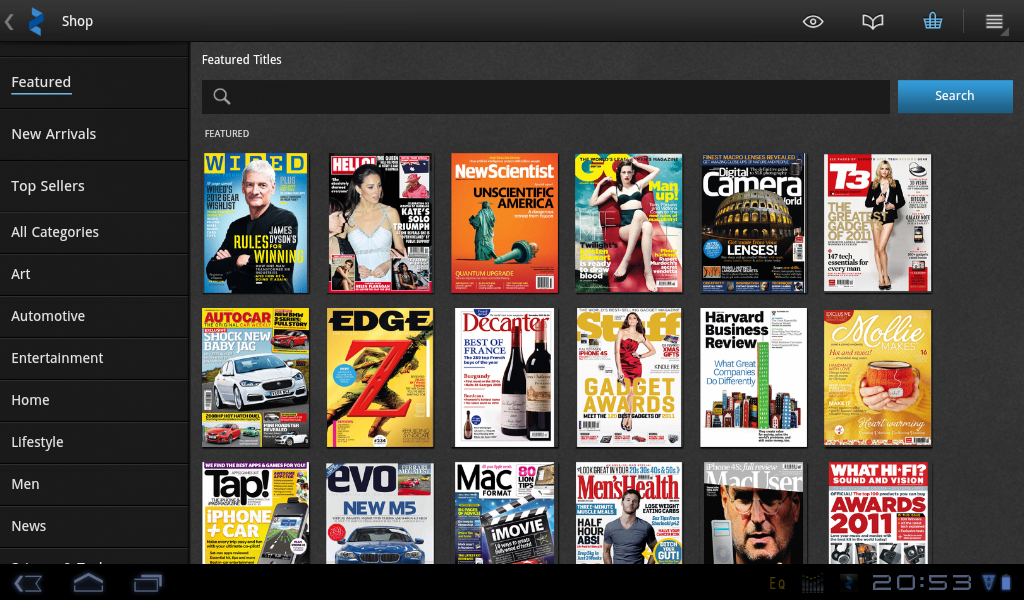Image resolution: width=1024 pixels, height=600 pixels.
Task: Select the Harvard Business Review cover
Action: pos(754,377)
